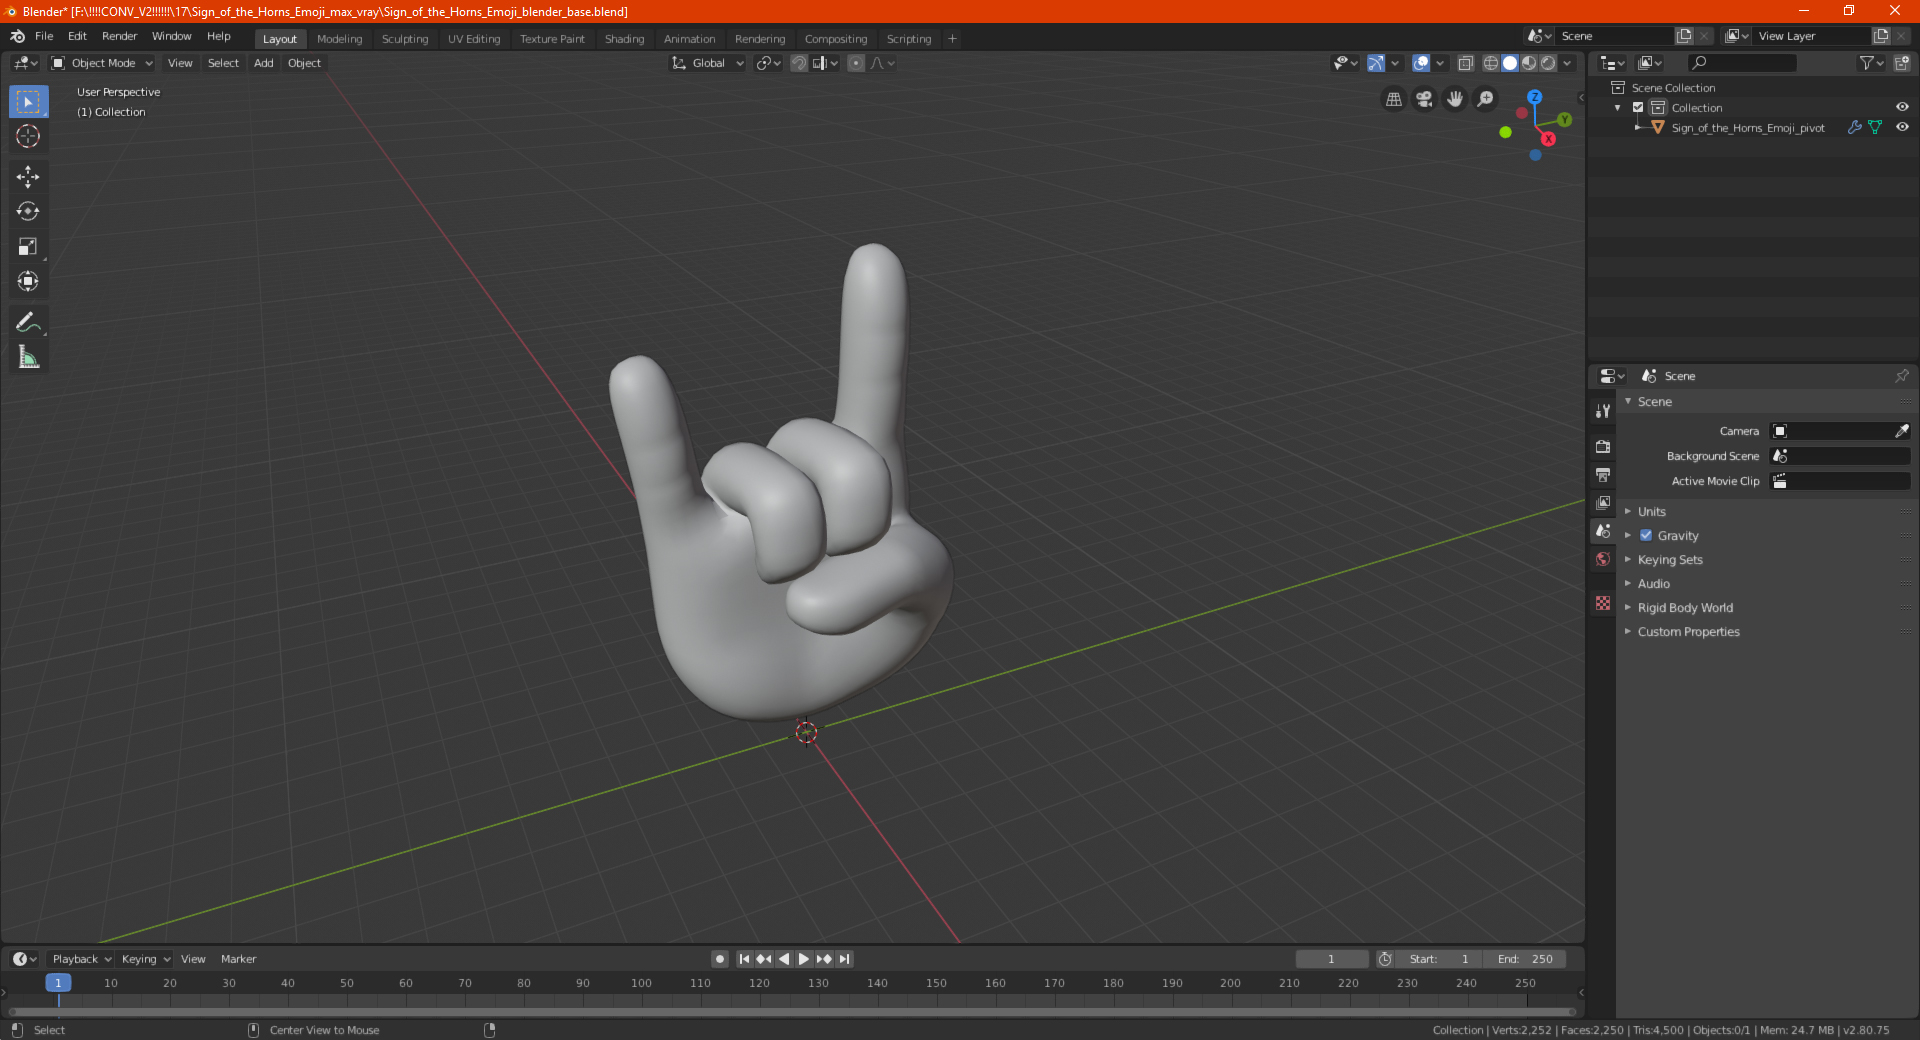Select the Transform tool

coord(28,282)
